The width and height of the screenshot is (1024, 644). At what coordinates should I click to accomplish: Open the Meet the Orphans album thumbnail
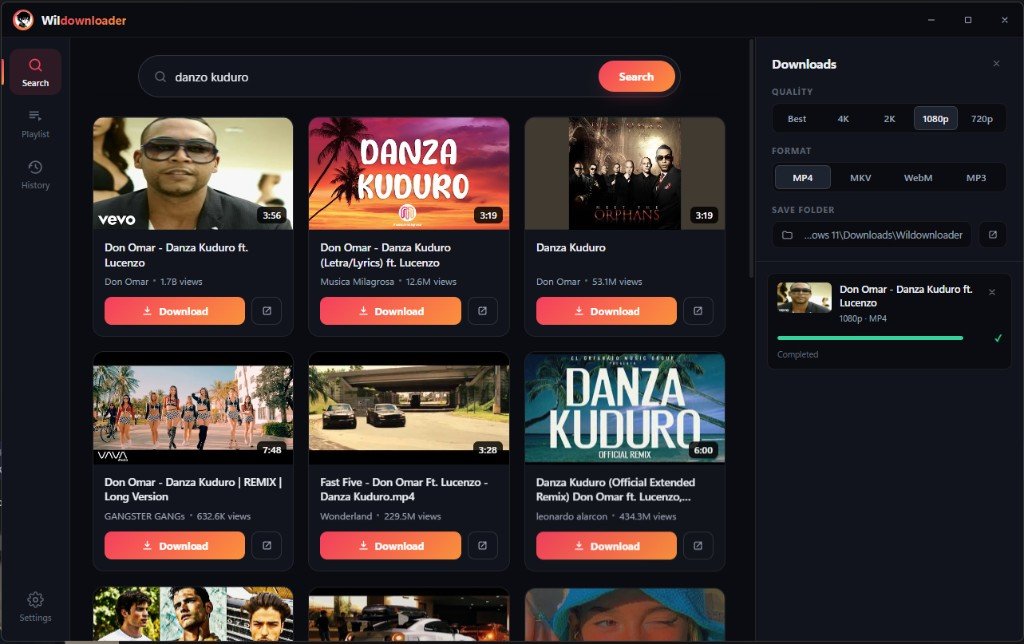[x=624, y=173]
